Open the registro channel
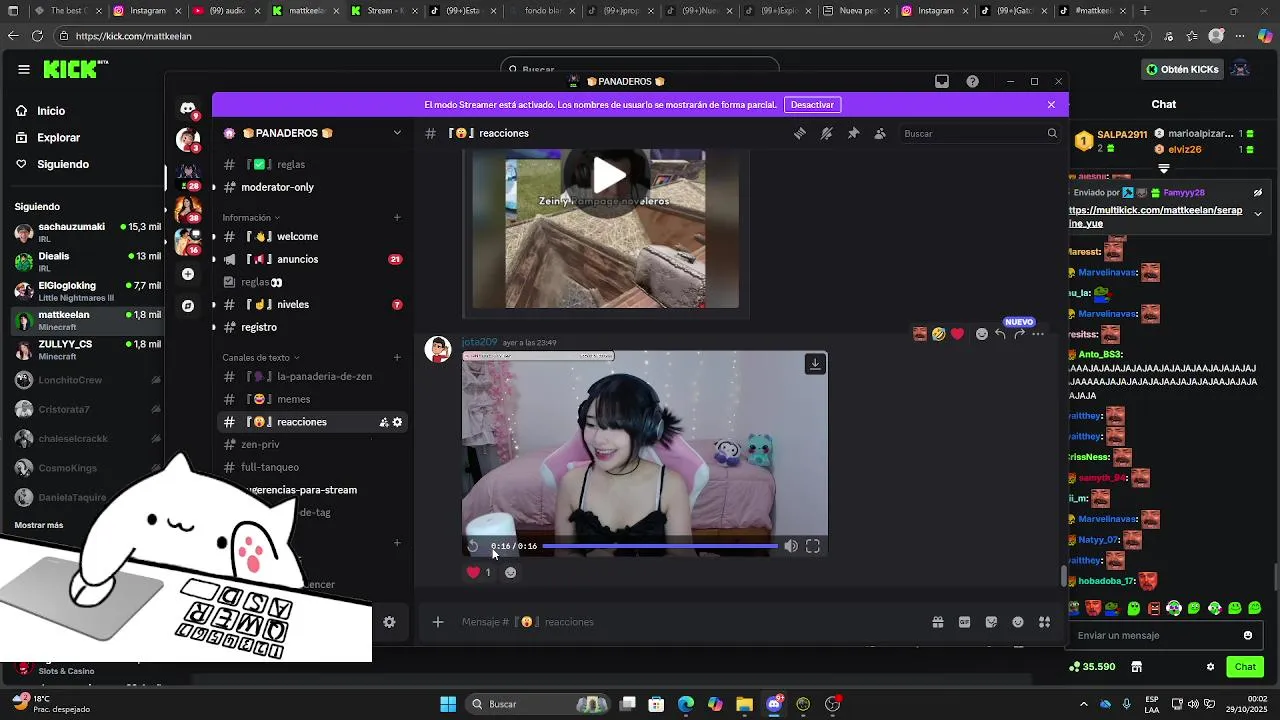 coord(312,327)
